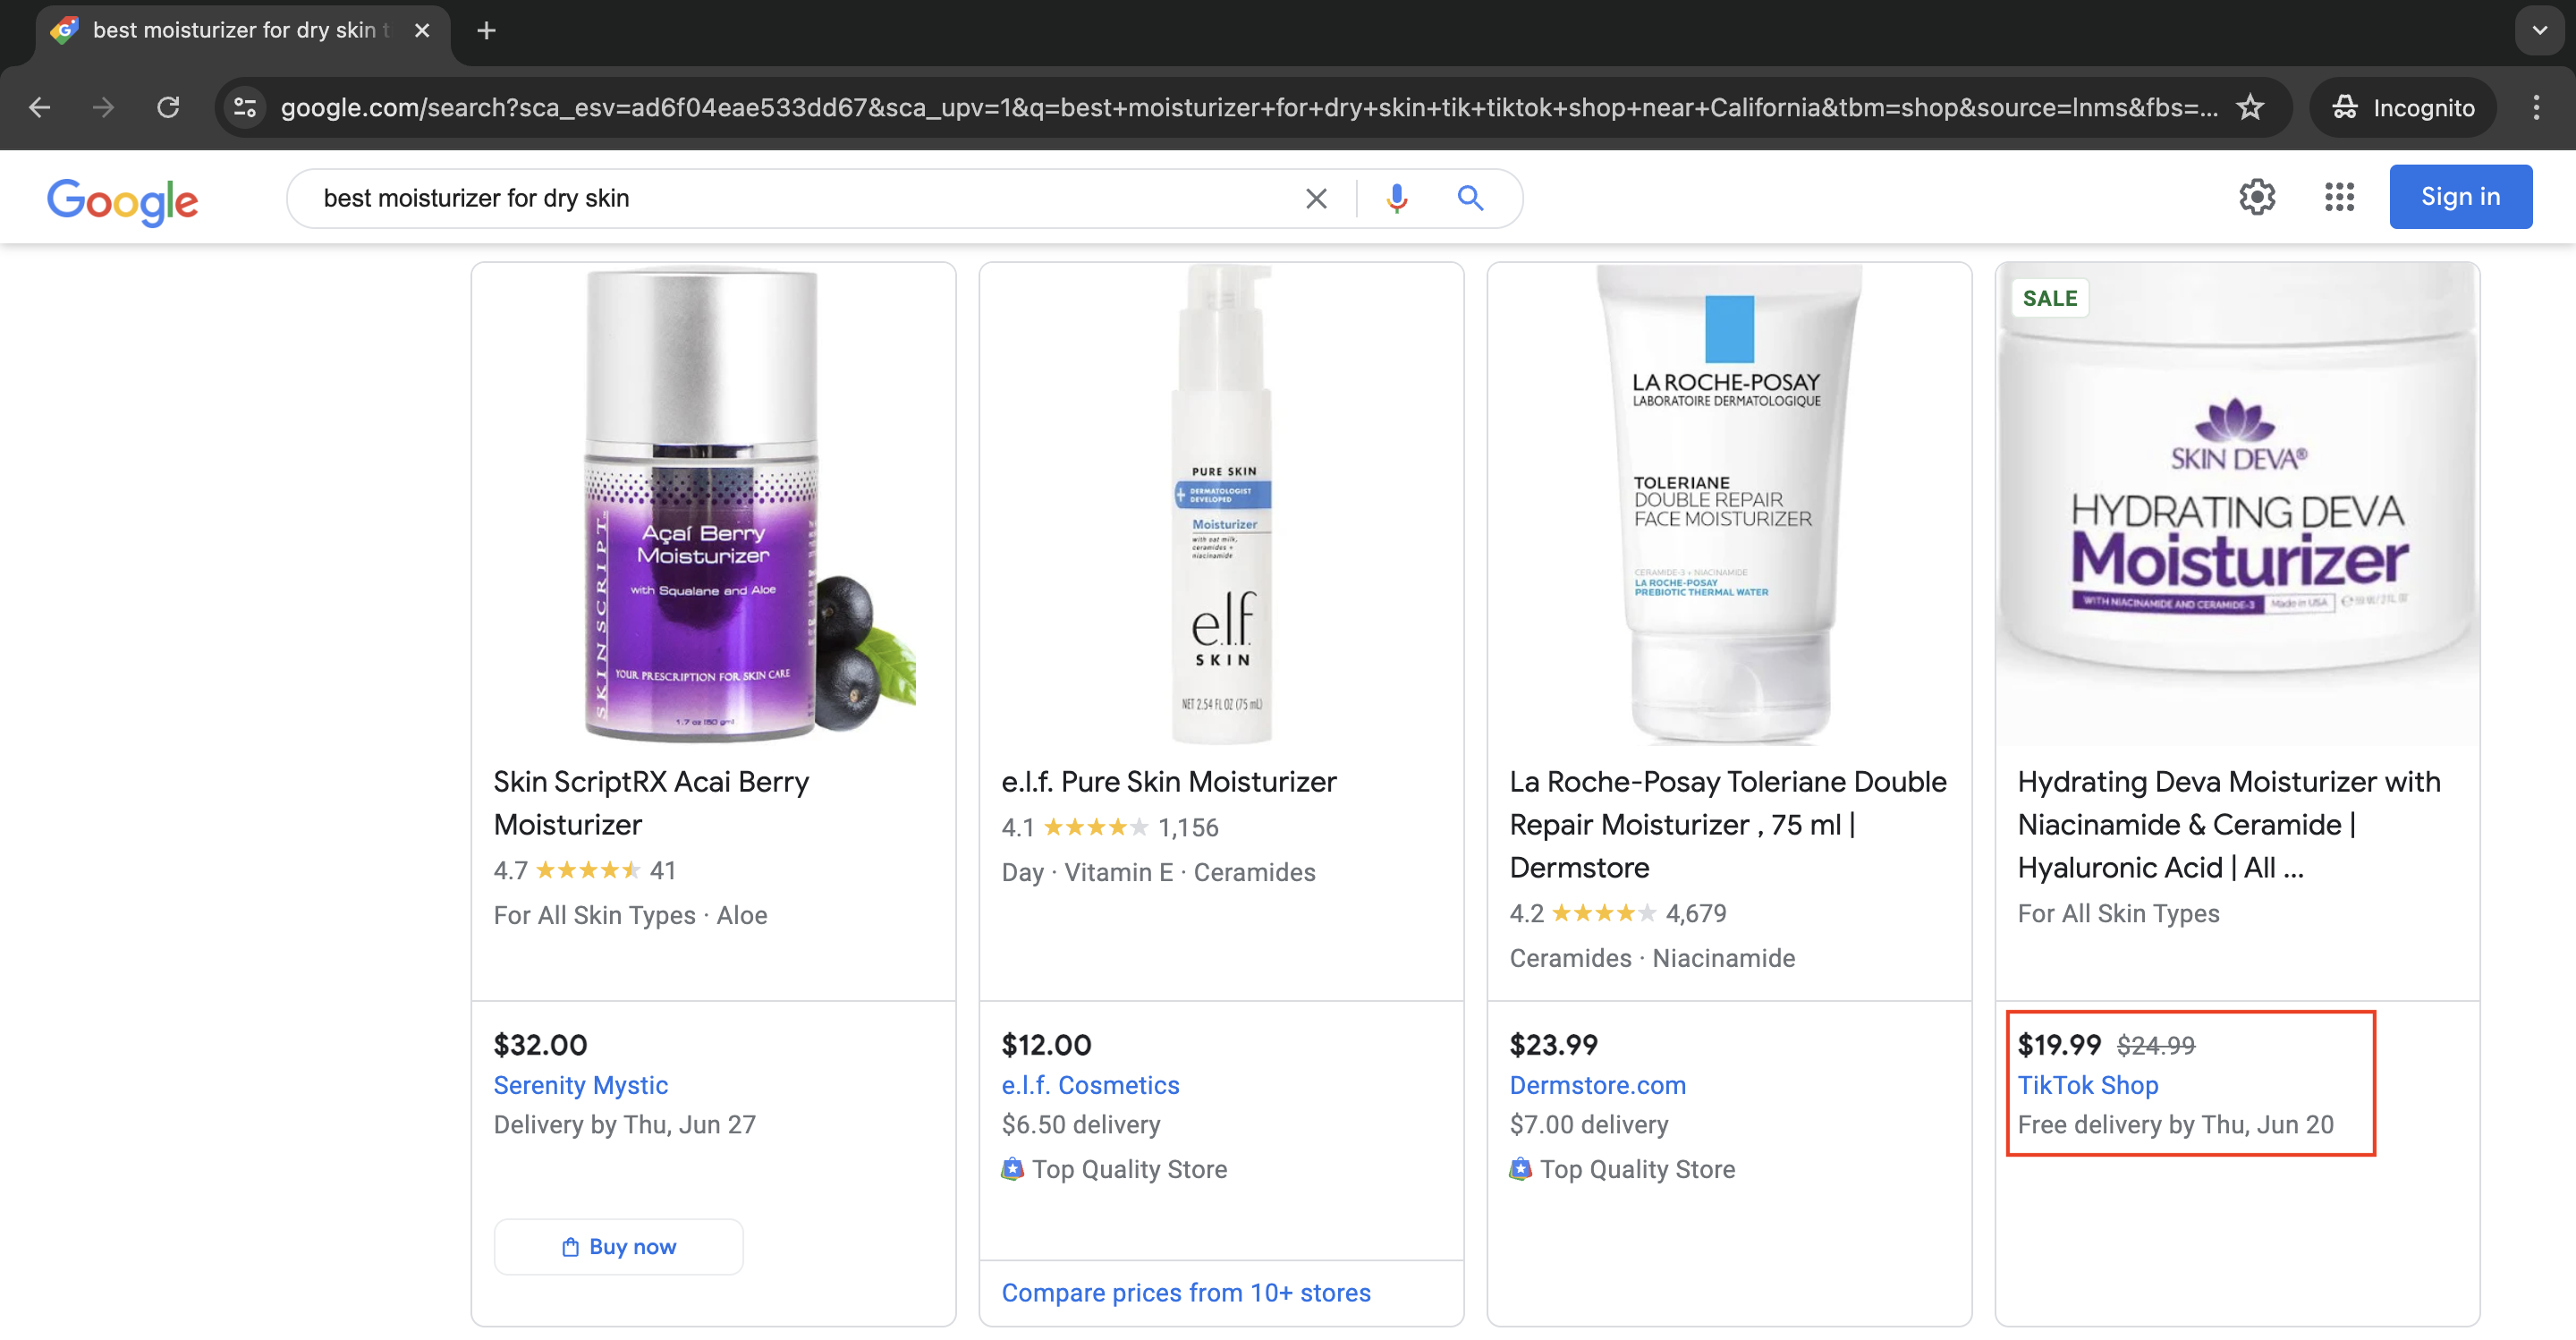This screenshot has width=2576, height=1340.
Task: Click La Roche-Posay Dermstore.com link
Action: pos(1597,1084)
